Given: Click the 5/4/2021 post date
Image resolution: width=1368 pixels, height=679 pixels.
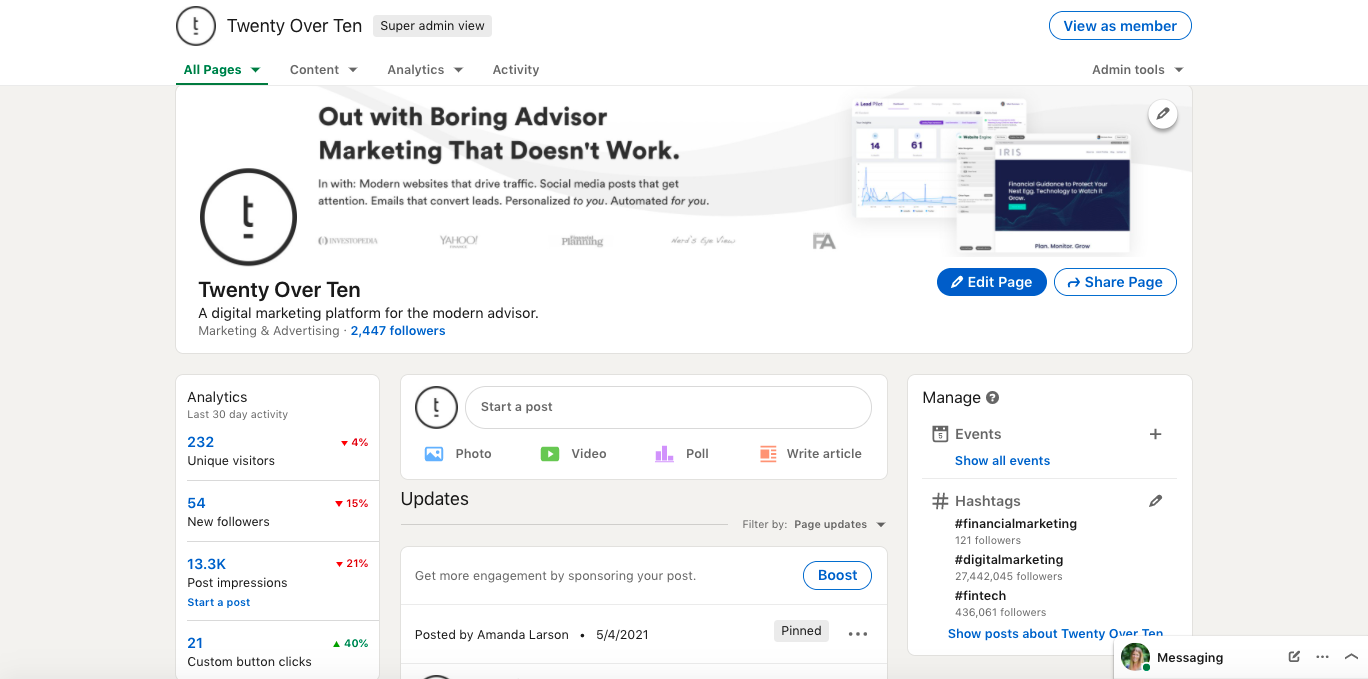Looking at the screenshot, I should [x=623, y=635].
